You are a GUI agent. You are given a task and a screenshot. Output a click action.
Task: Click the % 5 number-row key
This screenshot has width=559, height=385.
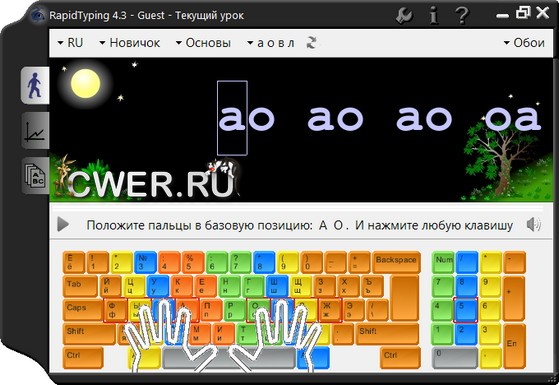[193, 262]
